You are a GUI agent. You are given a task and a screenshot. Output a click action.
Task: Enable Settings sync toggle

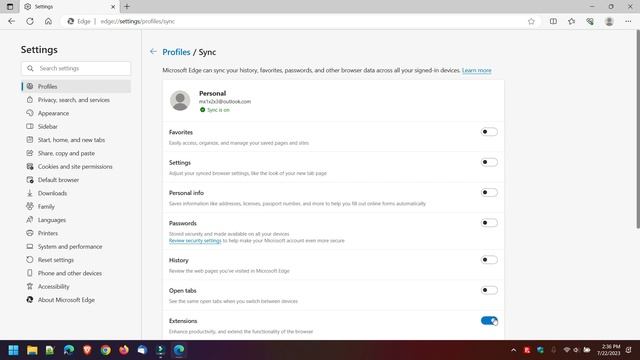tap(489, 162)
